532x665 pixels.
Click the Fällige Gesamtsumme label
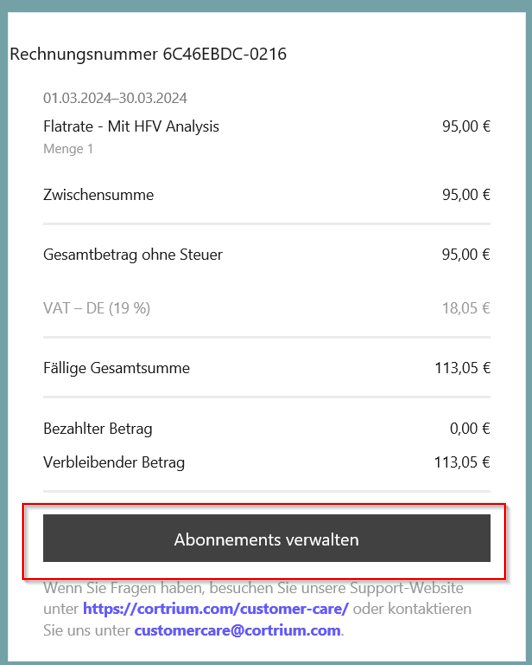tap(116, 368)
